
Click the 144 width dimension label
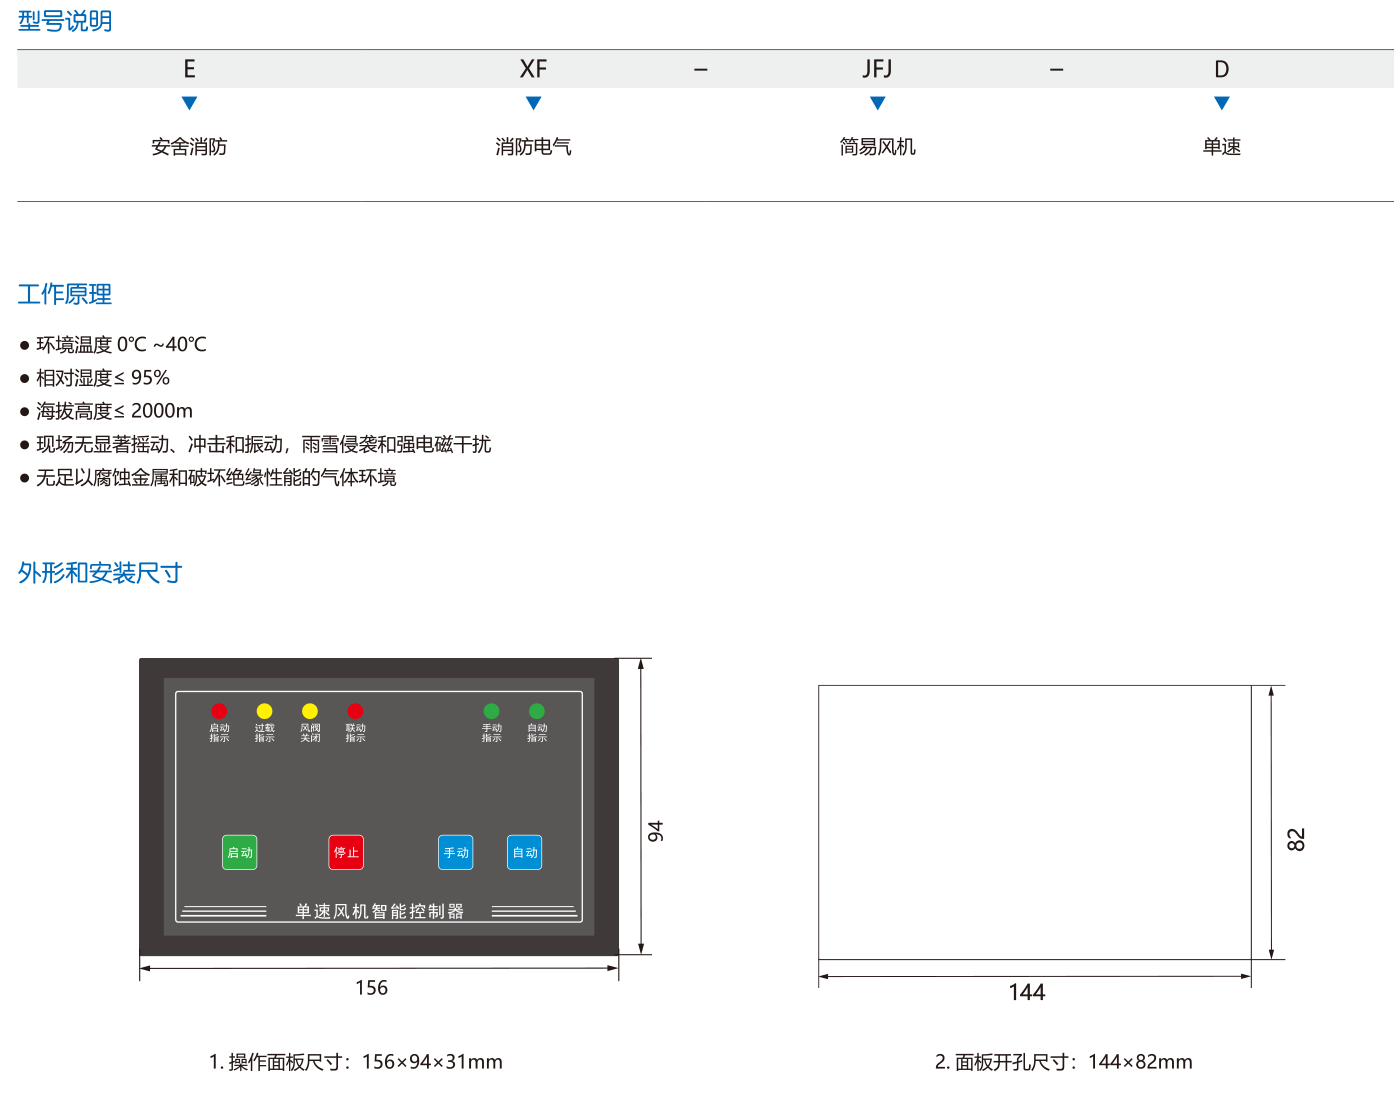point(1027,992)
